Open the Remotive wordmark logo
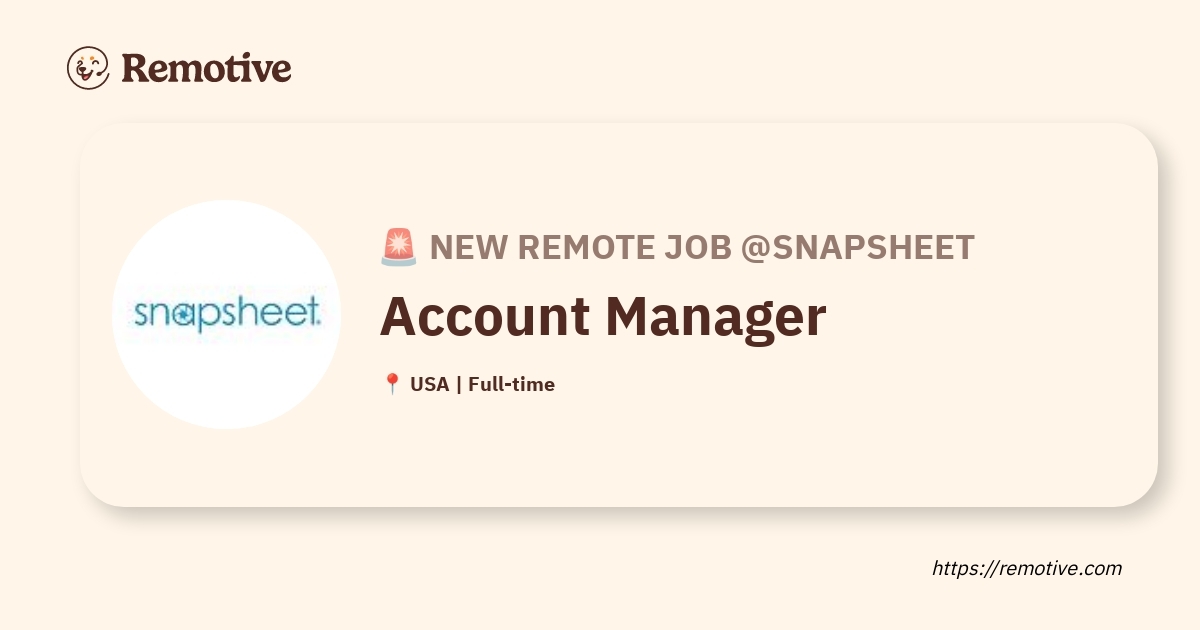The width and height of the screenshot is (1200, 630). point(206,68)
